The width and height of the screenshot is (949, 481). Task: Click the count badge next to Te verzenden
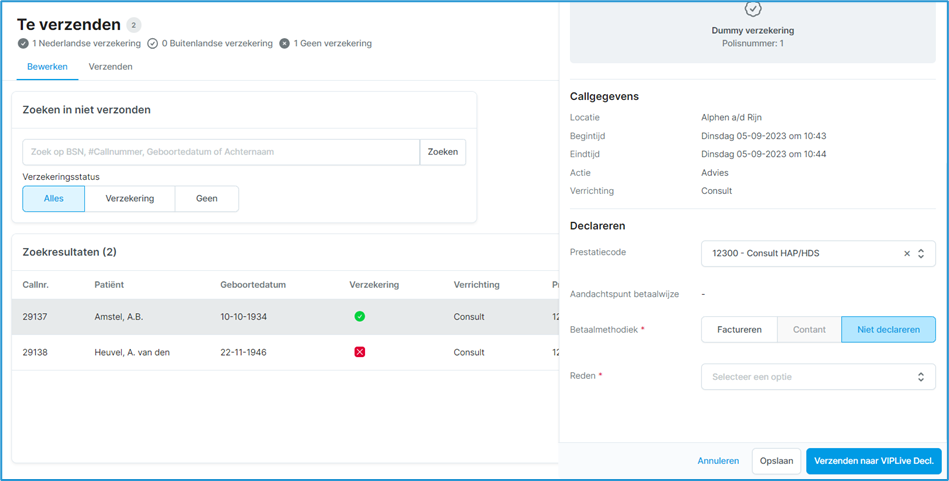point(134,25)
